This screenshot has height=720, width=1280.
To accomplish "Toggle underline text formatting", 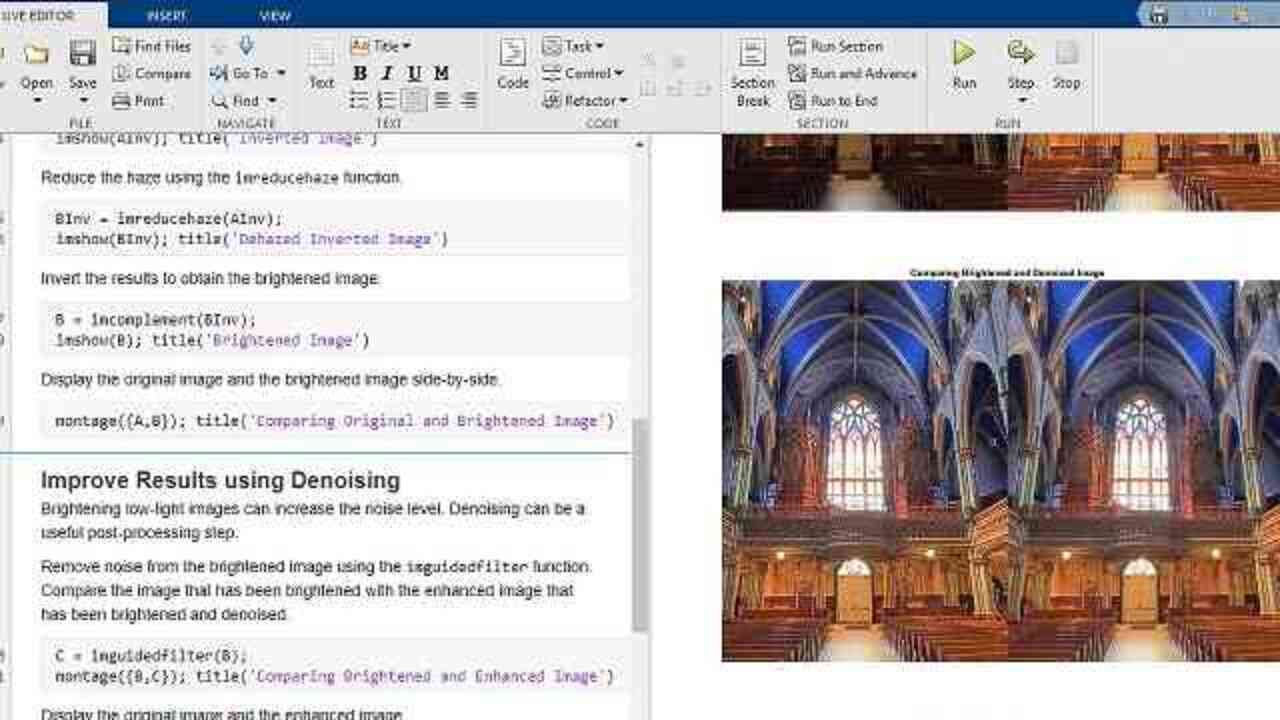I will pos(414,74).
